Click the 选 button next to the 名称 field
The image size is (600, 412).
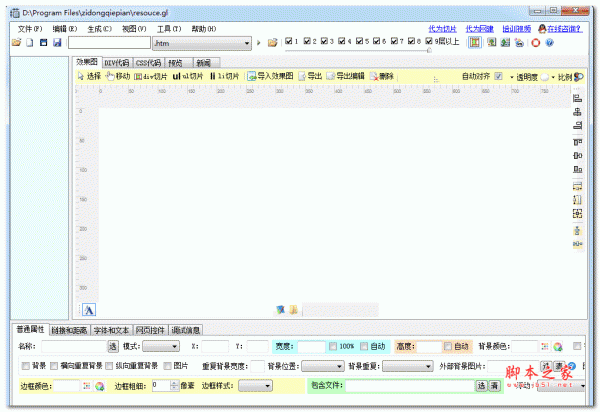(x=111, y=346)
